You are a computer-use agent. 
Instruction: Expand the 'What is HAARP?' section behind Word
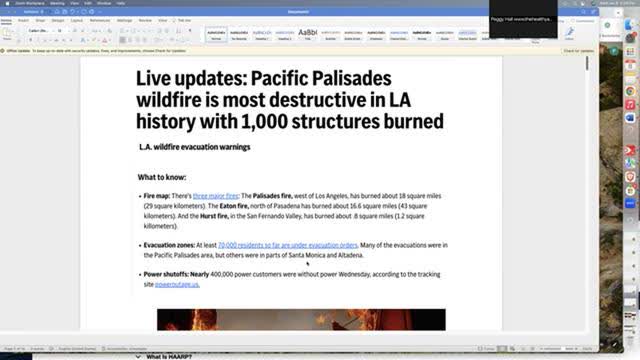tap(138, 357)
